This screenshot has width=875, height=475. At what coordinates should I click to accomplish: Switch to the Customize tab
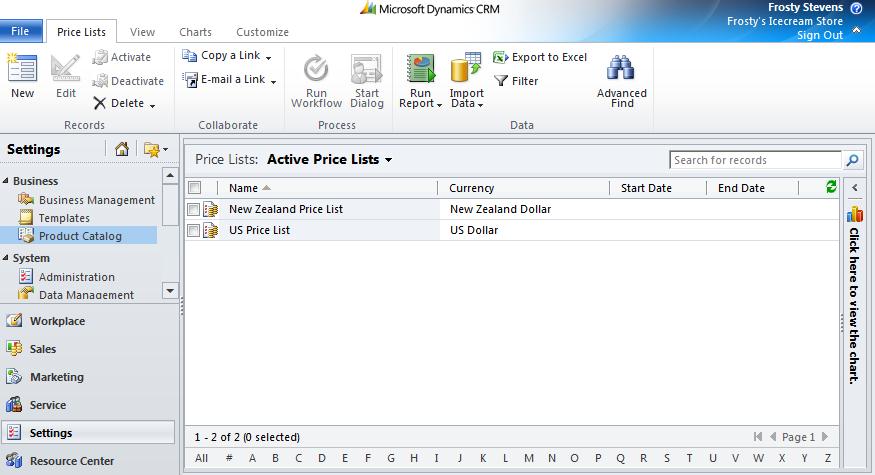pos(262,32)
